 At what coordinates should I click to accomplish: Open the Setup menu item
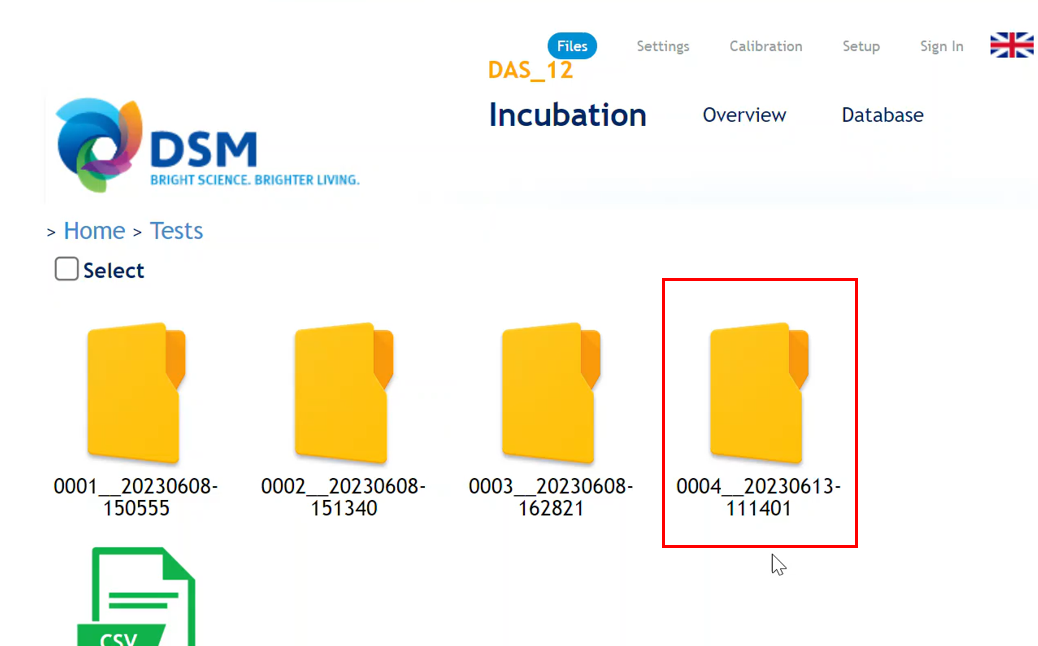[861, 46]
